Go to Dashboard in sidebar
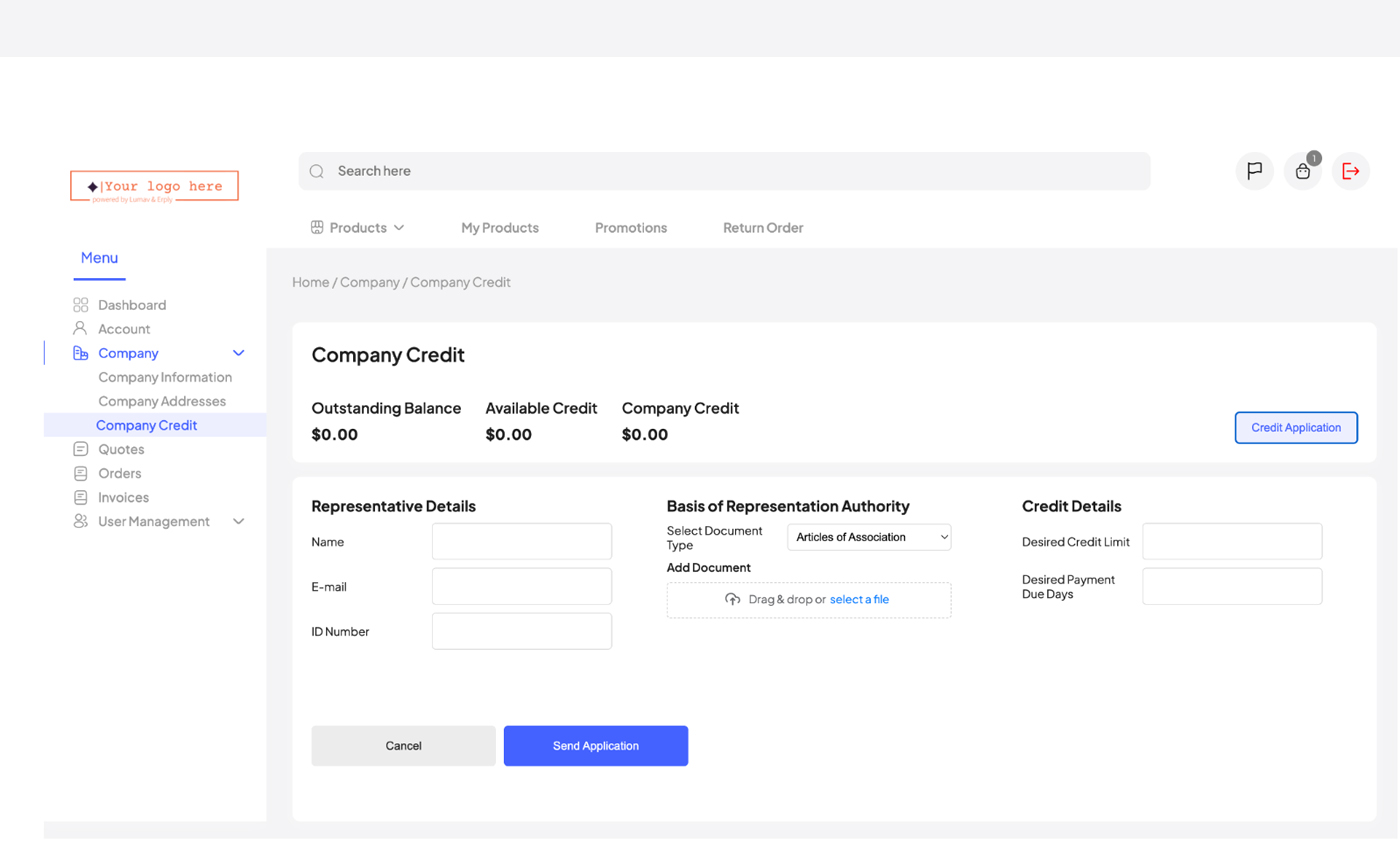1400x850 pixels. [132, 305]
